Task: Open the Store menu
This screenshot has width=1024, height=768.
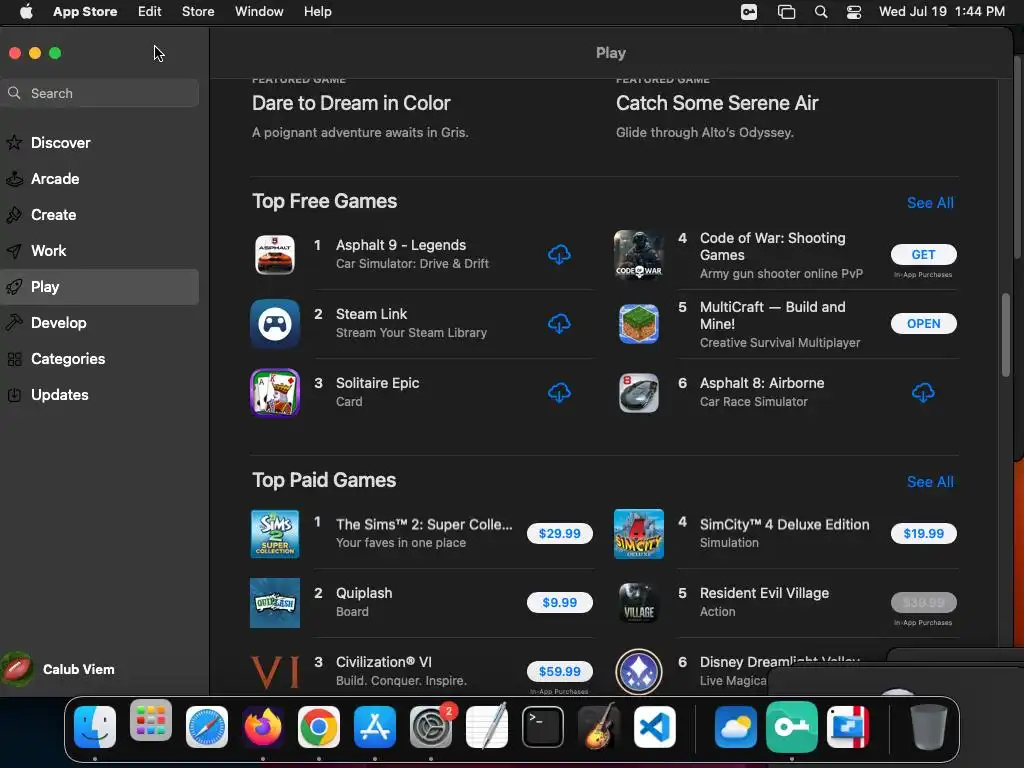Action: coord(198,12)
